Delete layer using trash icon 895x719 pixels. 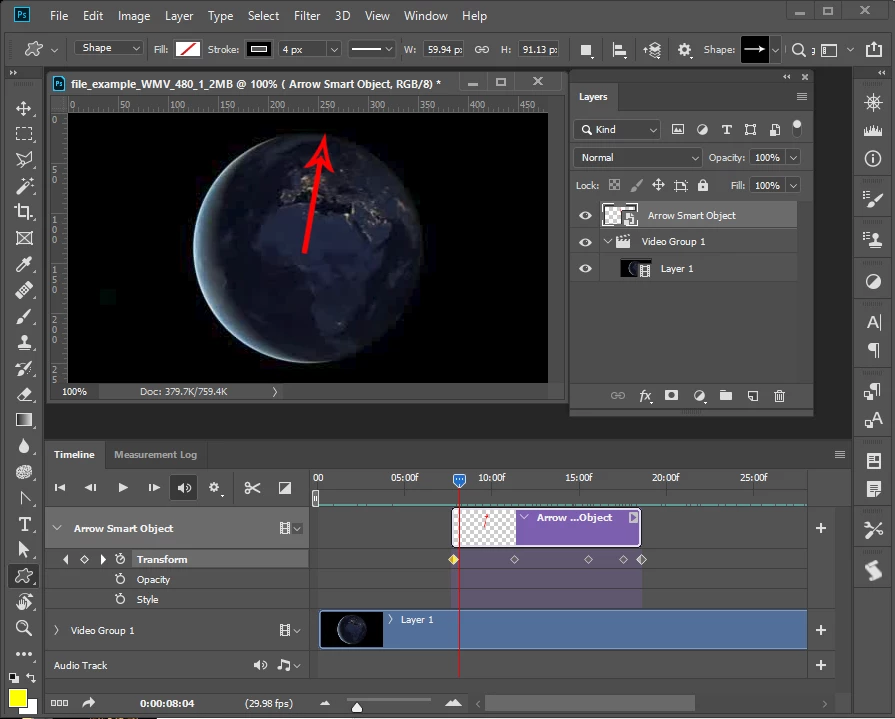point(779,396)
